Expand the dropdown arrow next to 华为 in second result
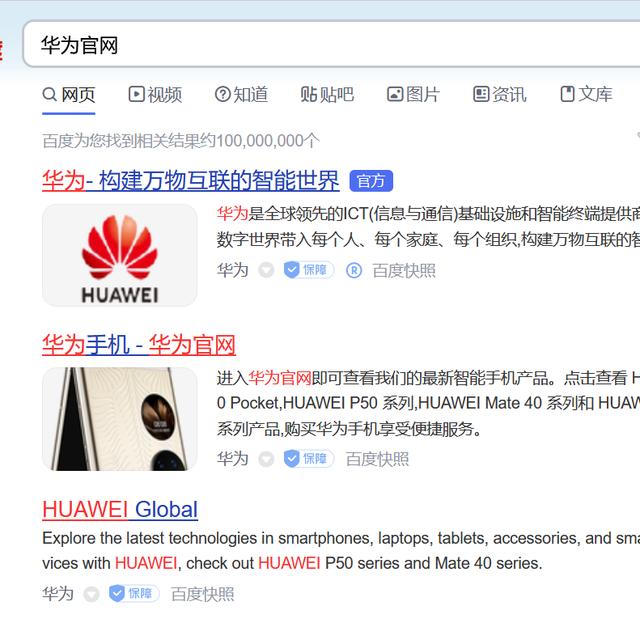640x623 pixels. [x=266, y=459]
